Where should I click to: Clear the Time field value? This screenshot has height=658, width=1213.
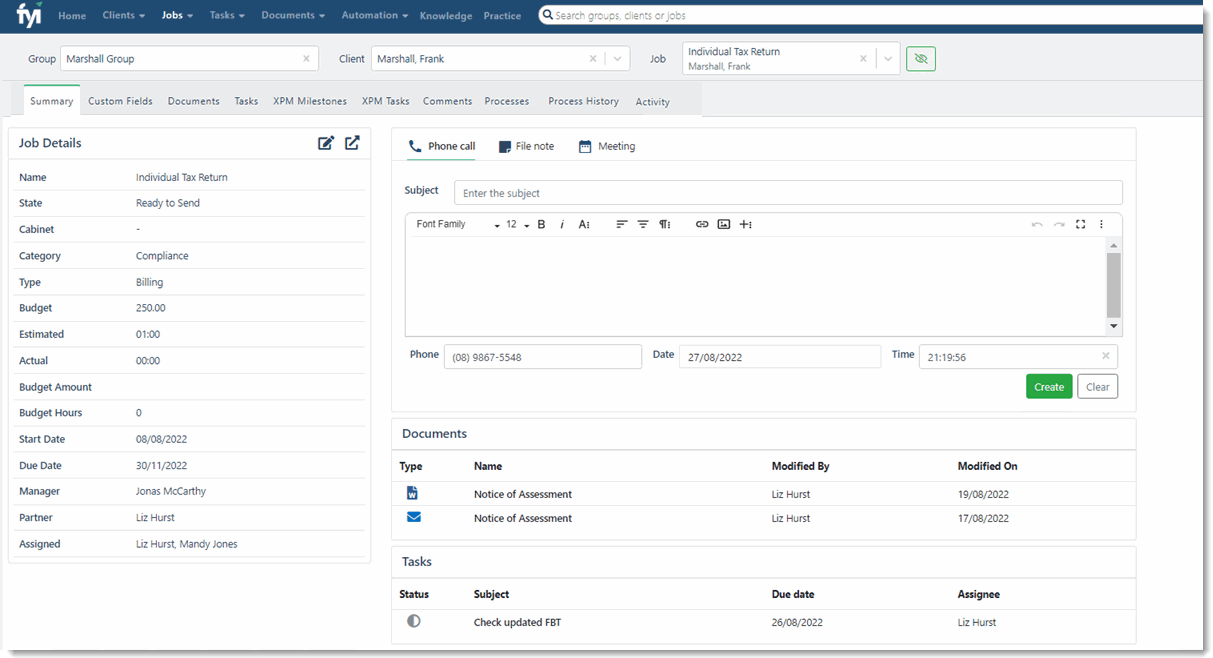[1106, 356]
